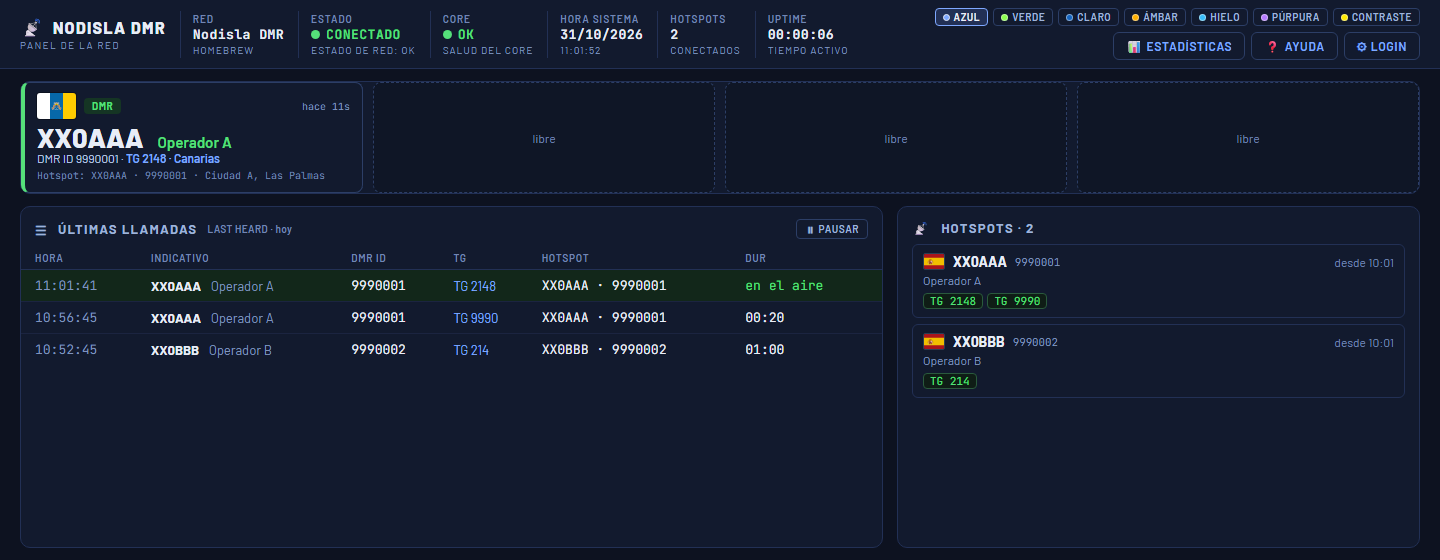The width and height of the screenshot is (1440, 560).
Task: Click the Hotspots panel antenna icon
Action: click(x=921, y=229)
